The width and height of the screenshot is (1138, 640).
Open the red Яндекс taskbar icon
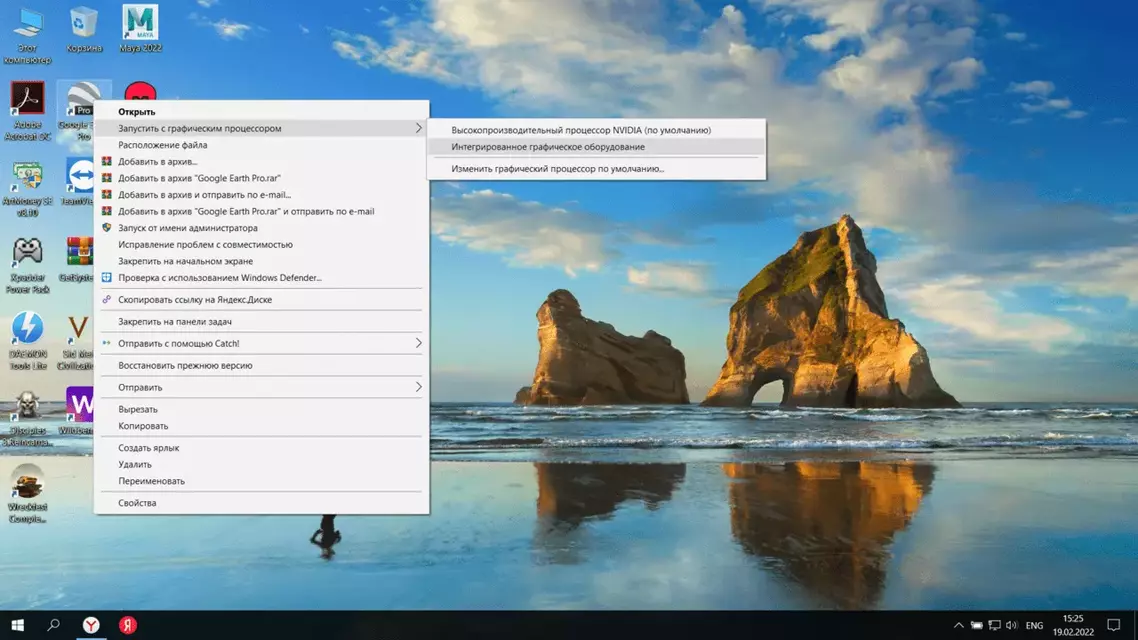click(128, 625)
